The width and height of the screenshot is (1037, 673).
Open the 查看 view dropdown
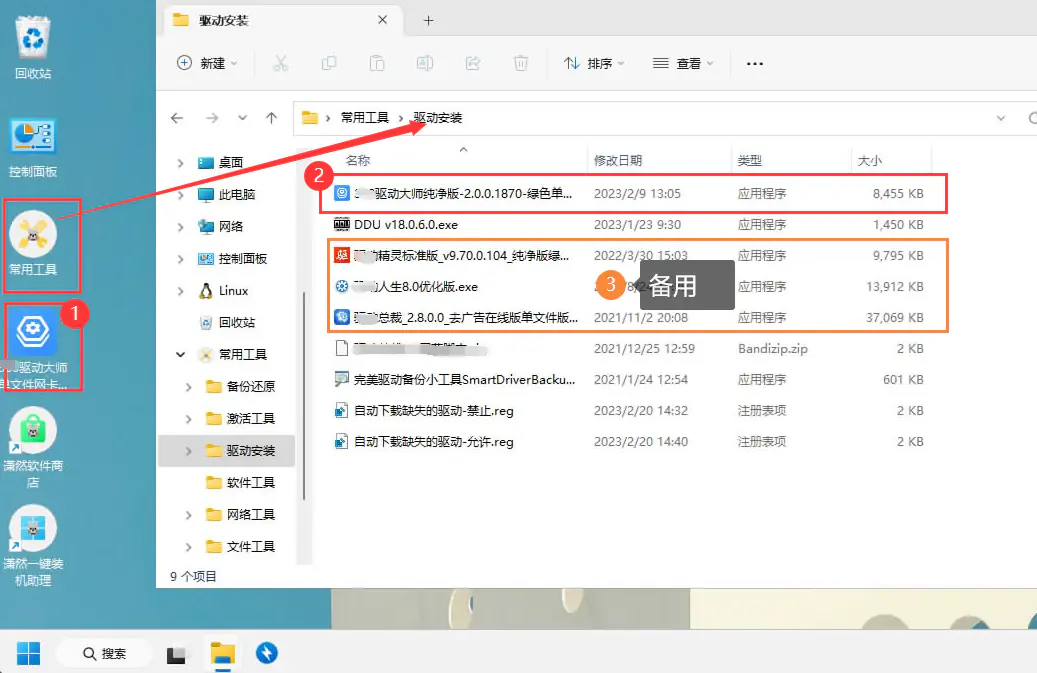683,63
